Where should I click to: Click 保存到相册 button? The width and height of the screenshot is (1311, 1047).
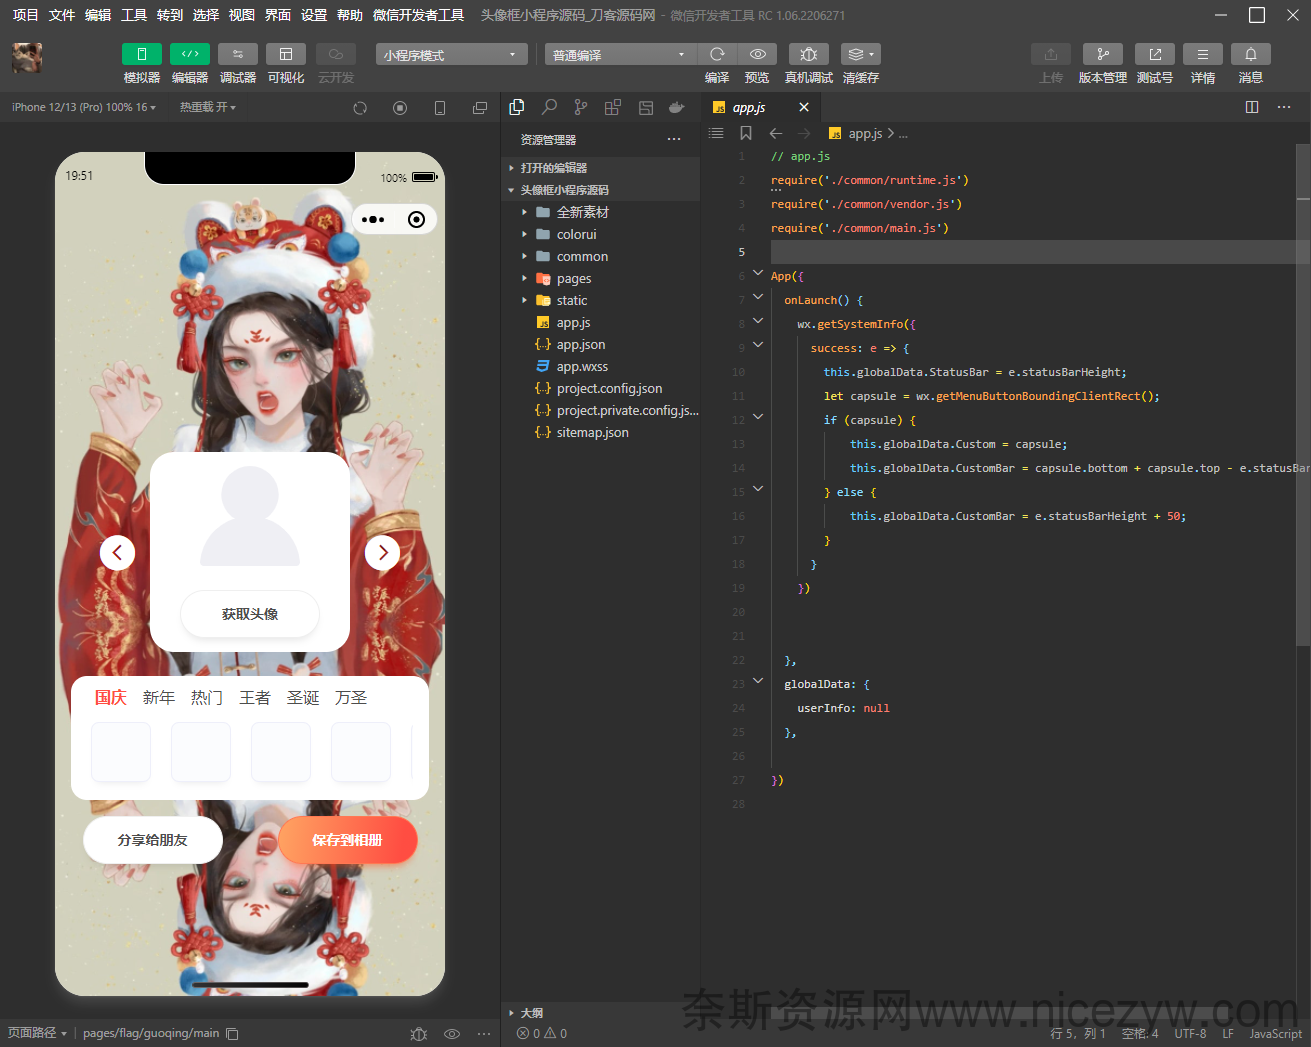347,840
